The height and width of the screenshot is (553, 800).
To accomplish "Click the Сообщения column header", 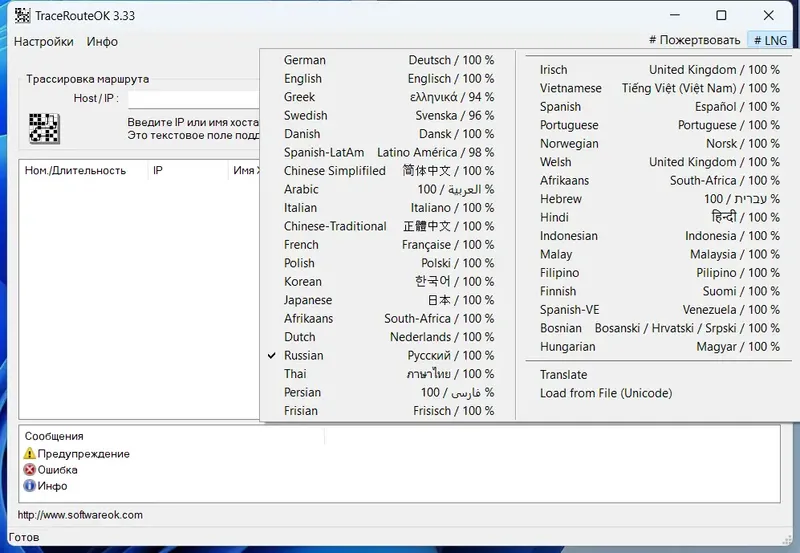I will [x=171, y=436].
